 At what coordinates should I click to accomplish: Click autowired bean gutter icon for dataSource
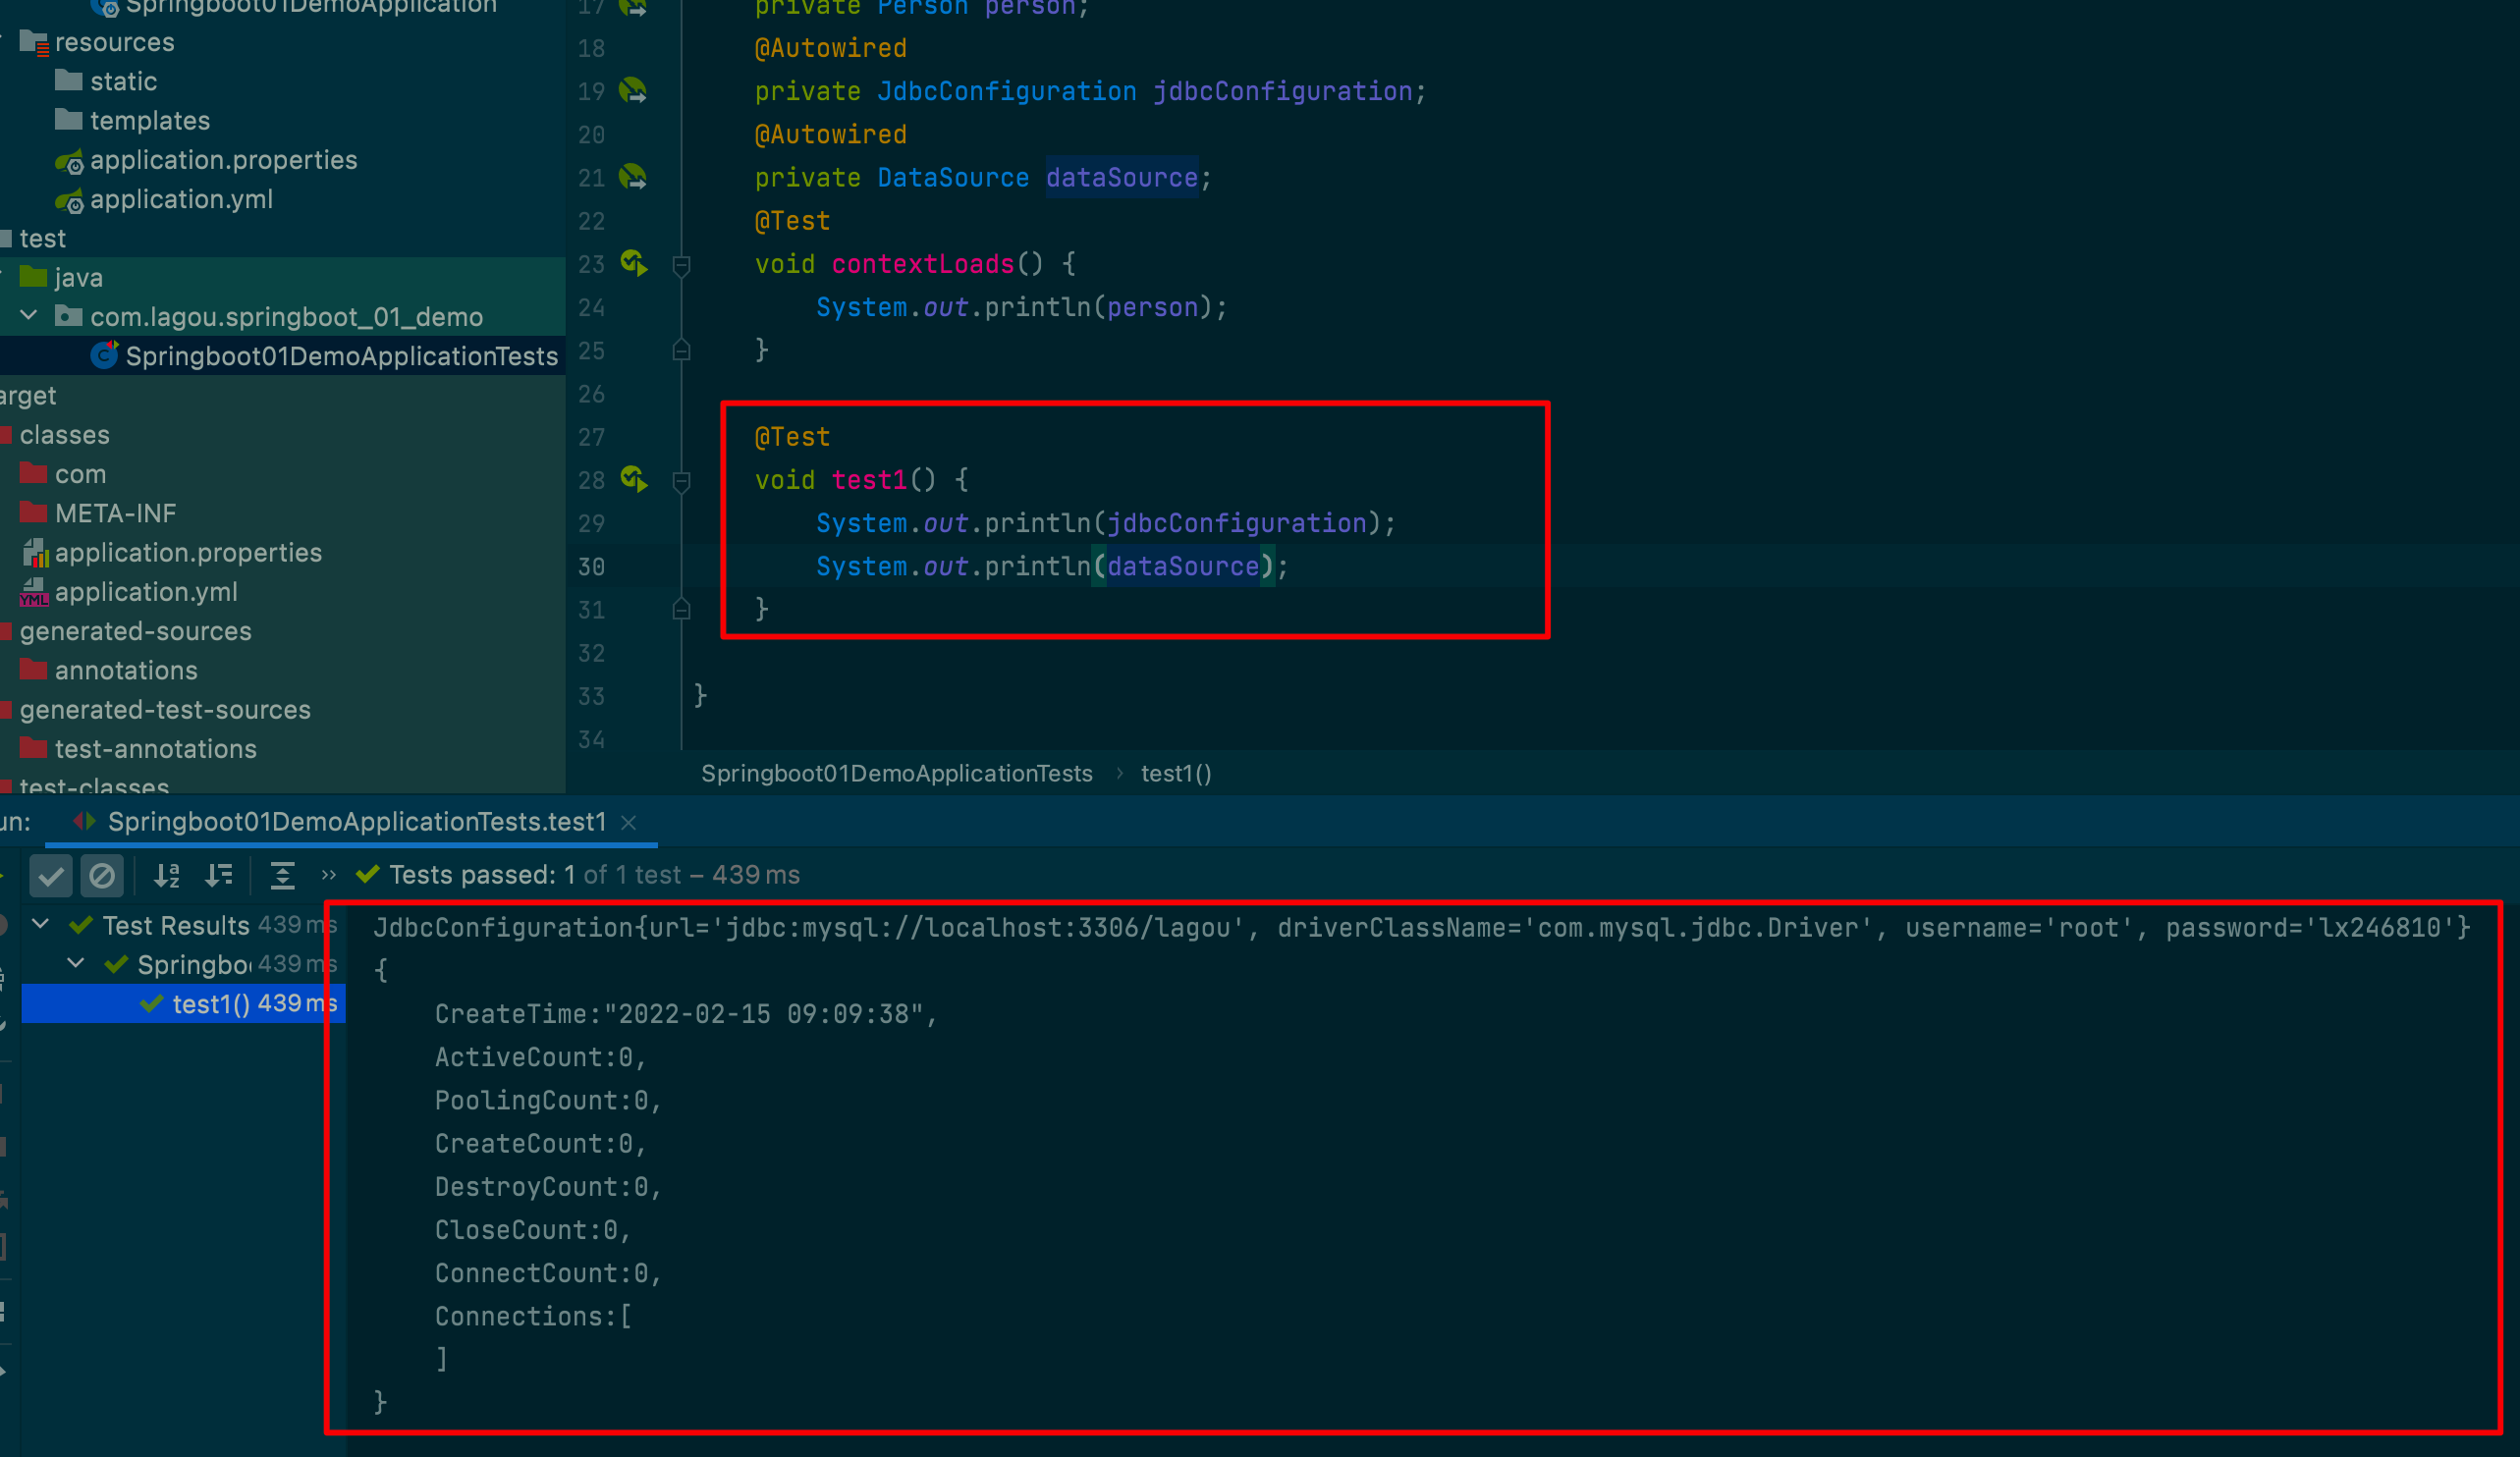pyautogui.click(x=633, y=177)
